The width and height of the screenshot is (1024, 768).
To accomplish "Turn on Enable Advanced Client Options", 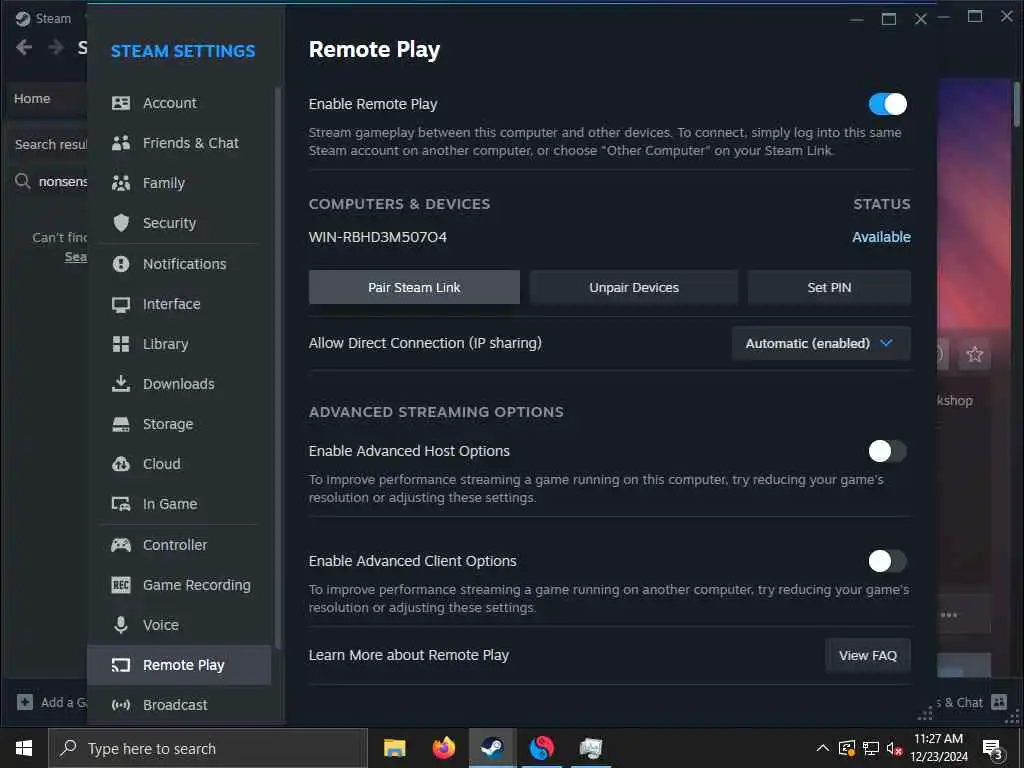I will point(888,561).
